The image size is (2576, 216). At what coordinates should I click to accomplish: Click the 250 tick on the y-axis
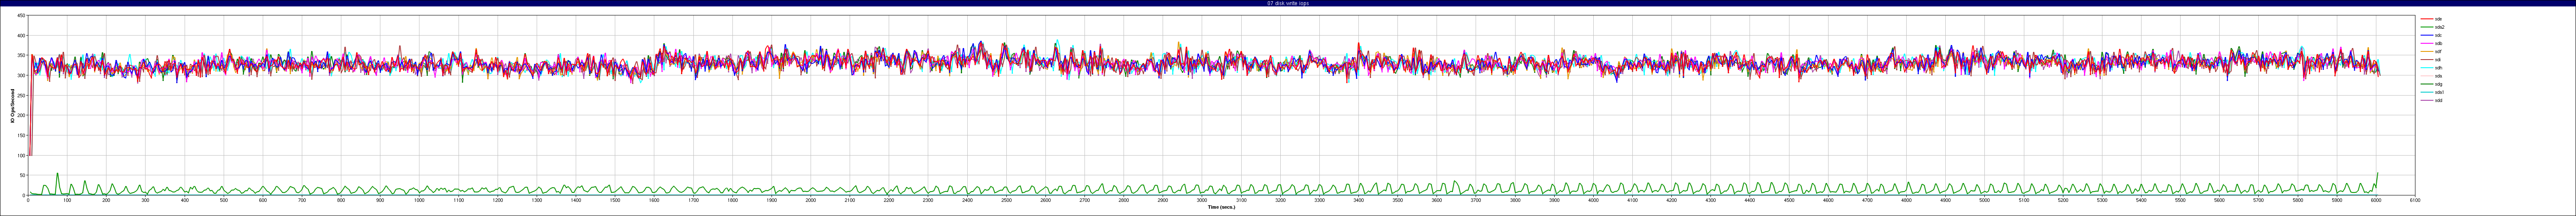point(22,96)
